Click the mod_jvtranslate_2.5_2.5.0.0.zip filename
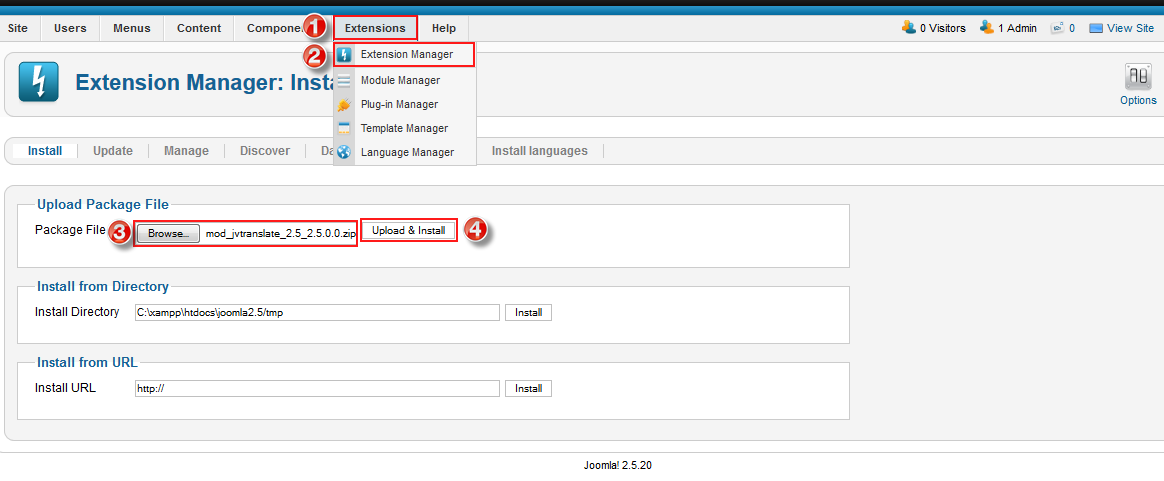This screenshot has height=481, width=1164. click(281, 233)
